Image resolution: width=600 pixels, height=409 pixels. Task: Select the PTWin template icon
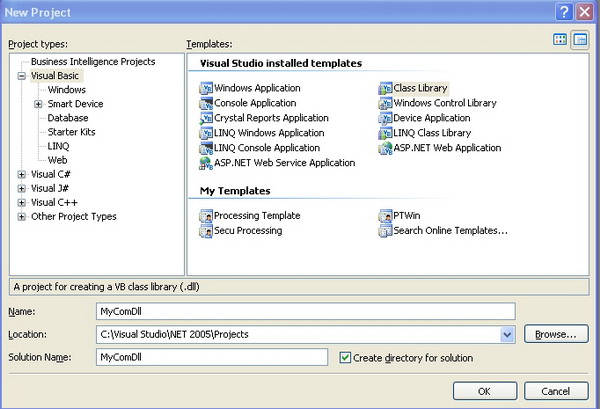pyautogui.click(x=385, y=216)
